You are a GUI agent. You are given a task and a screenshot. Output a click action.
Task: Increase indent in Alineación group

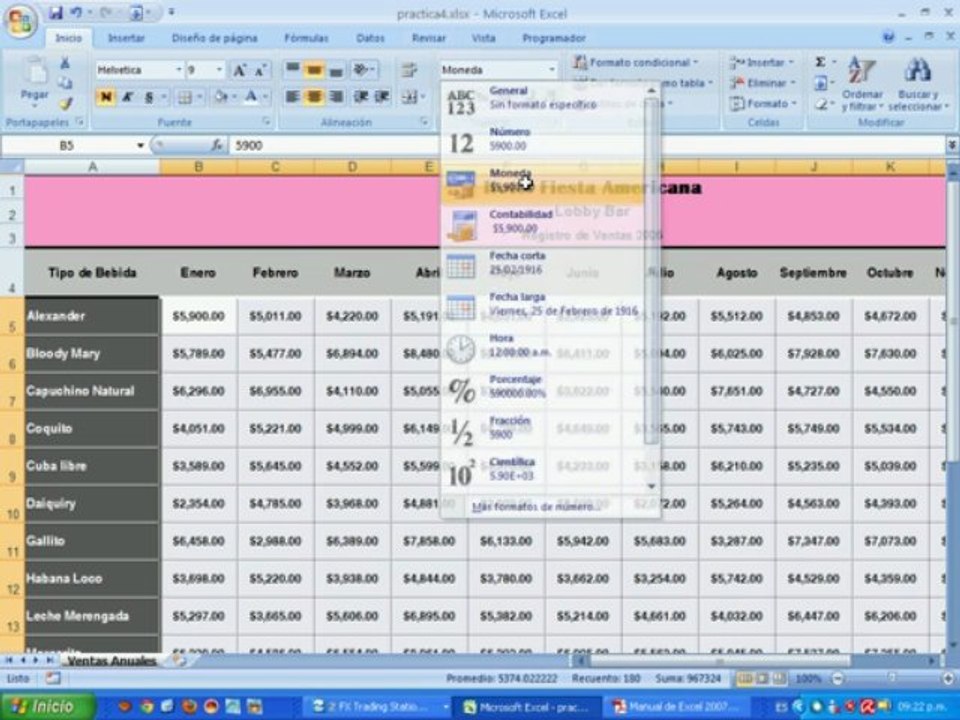pos(382,97)
